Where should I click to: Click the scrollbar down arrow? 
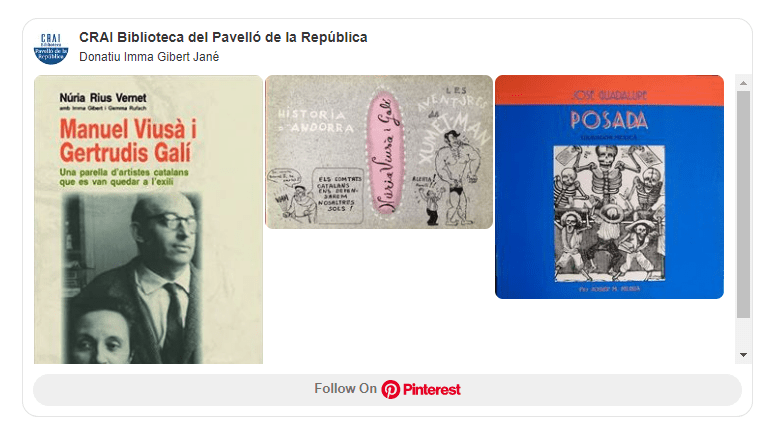tap(743, 355)
